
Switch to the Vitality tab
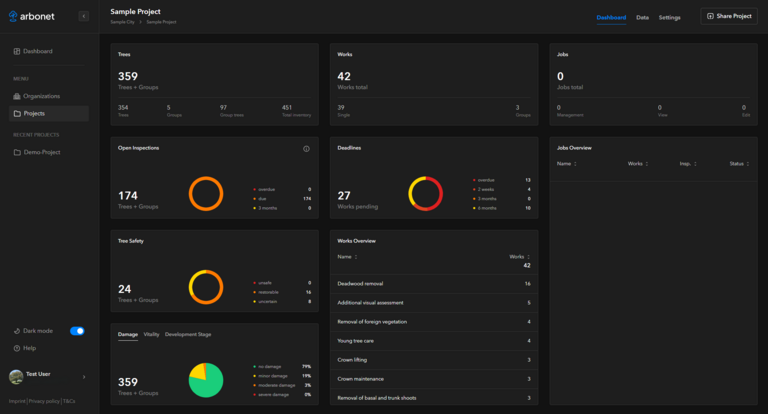(x=151, y=334)
